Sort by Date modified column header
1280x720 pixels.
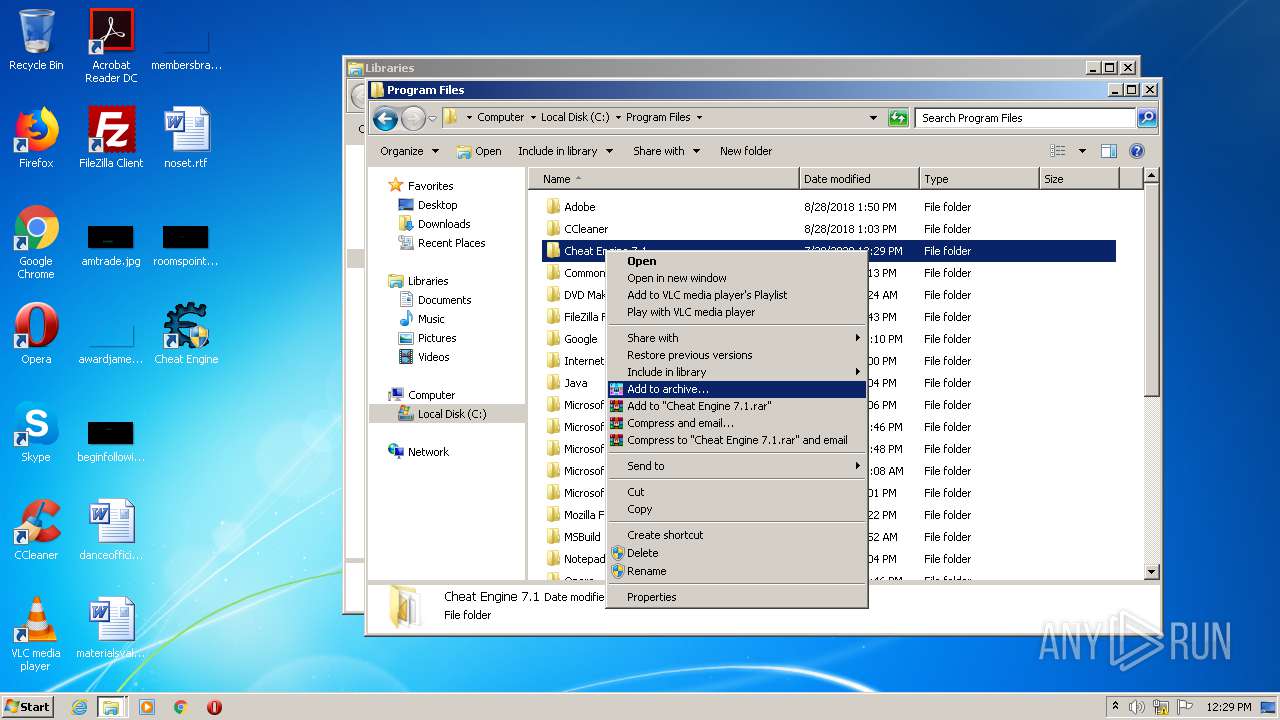point(859,179)
